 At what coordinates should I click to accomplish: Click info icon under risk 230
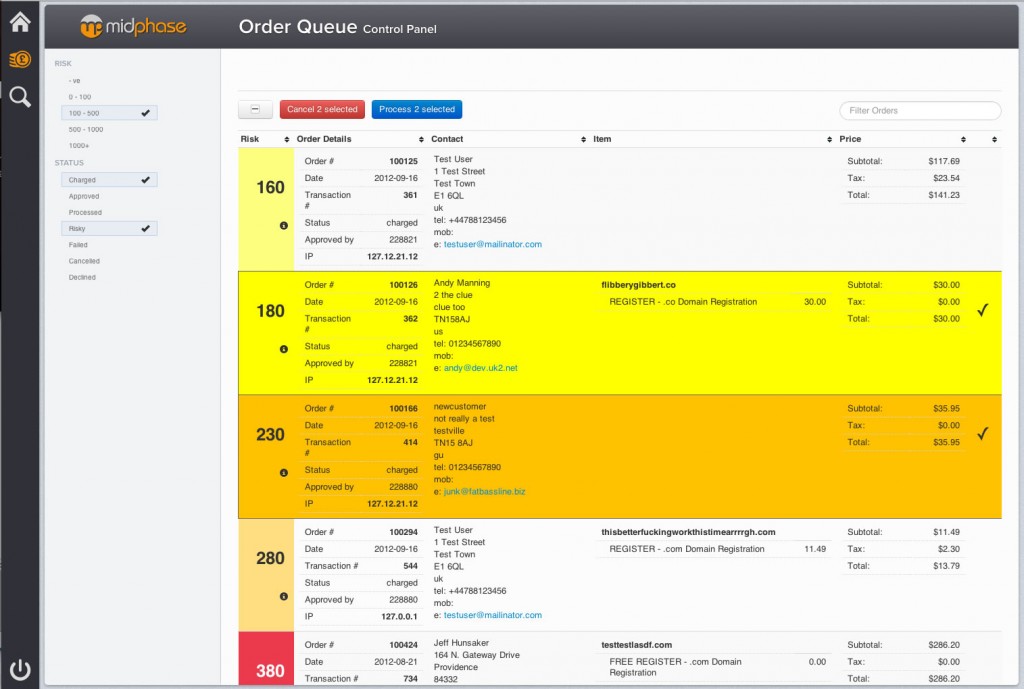[x=283, y=472]
